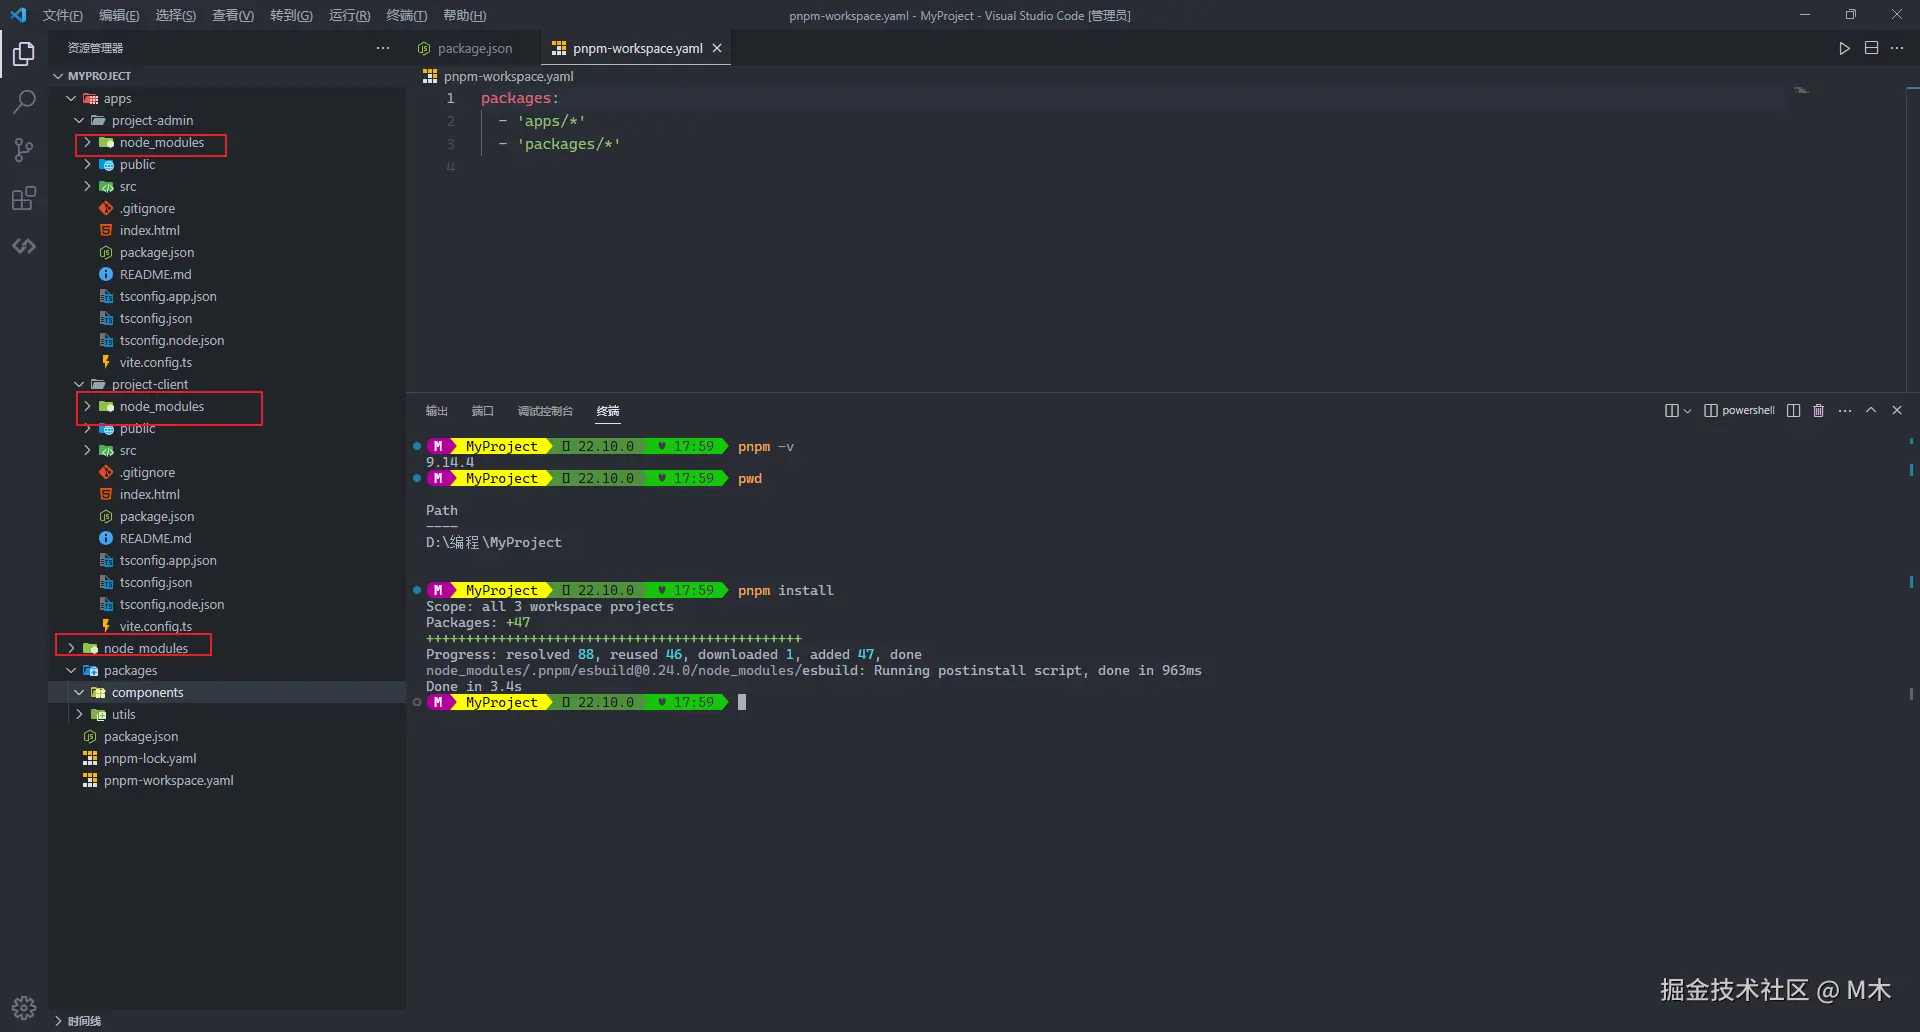Open pnpm-lock.yaml in the explorer
This screenshot has width=1920, height=1032.
pos(150,758)
